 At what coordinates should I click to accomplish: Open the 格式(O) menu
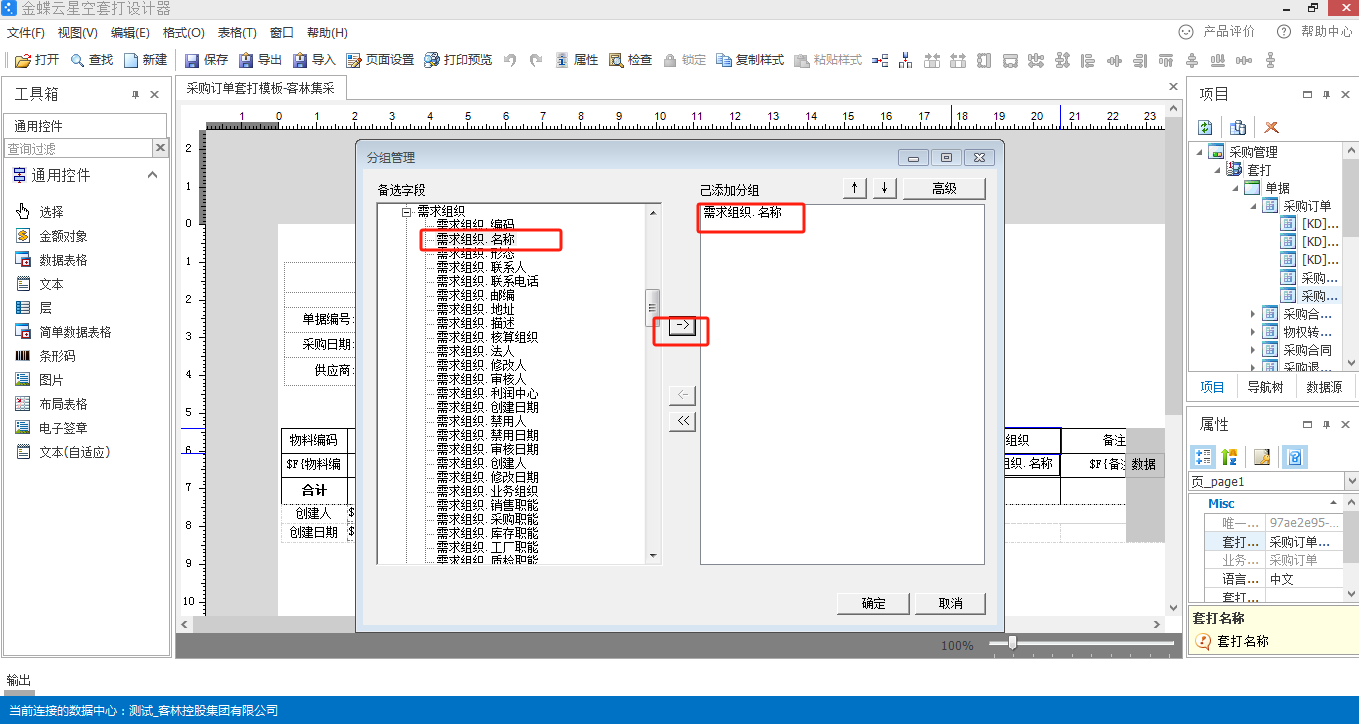[183, 33]
